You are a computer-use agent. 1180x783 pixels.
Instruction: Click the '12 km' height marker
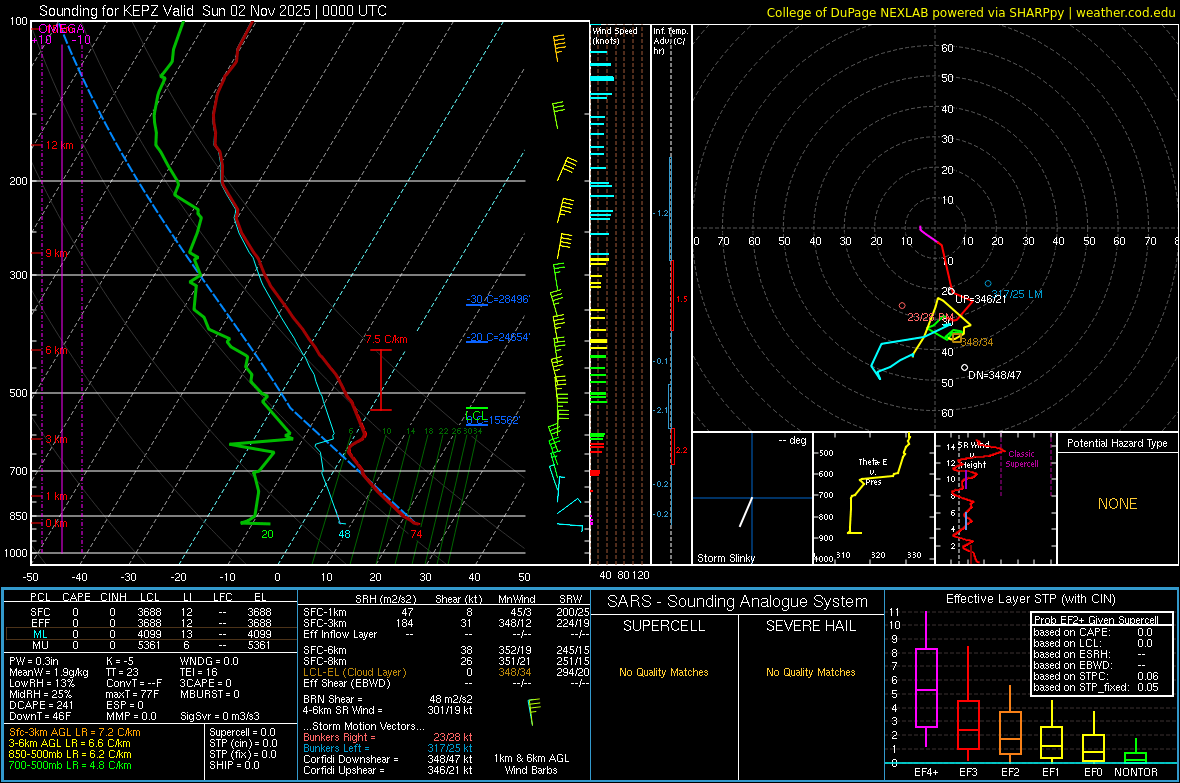pos(59,145)
